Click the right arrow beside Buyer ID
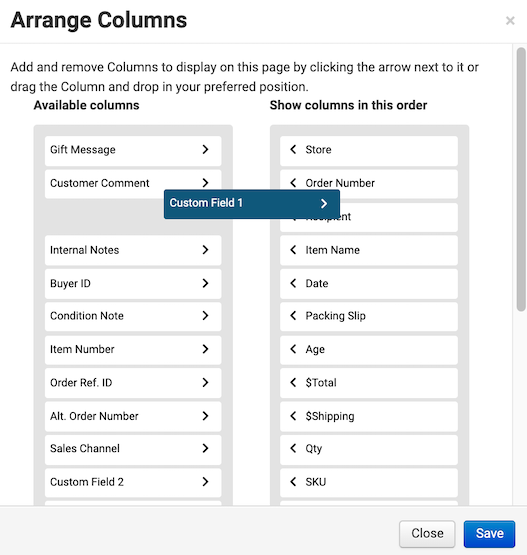This screenshot has height=555, width=527. point(205,283)
